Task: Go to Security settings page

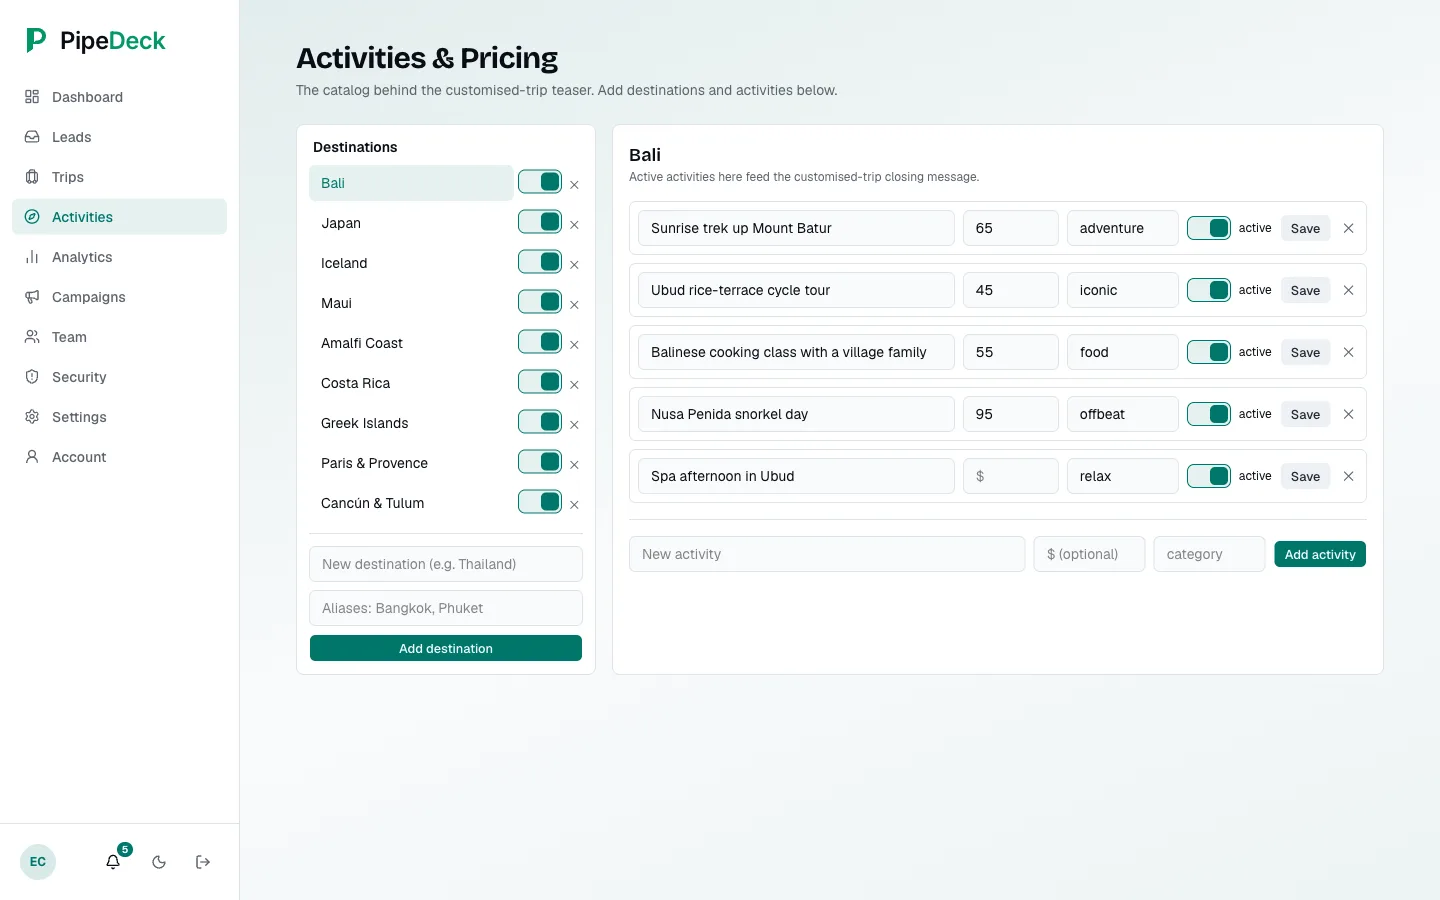Action: pos(119,377)
